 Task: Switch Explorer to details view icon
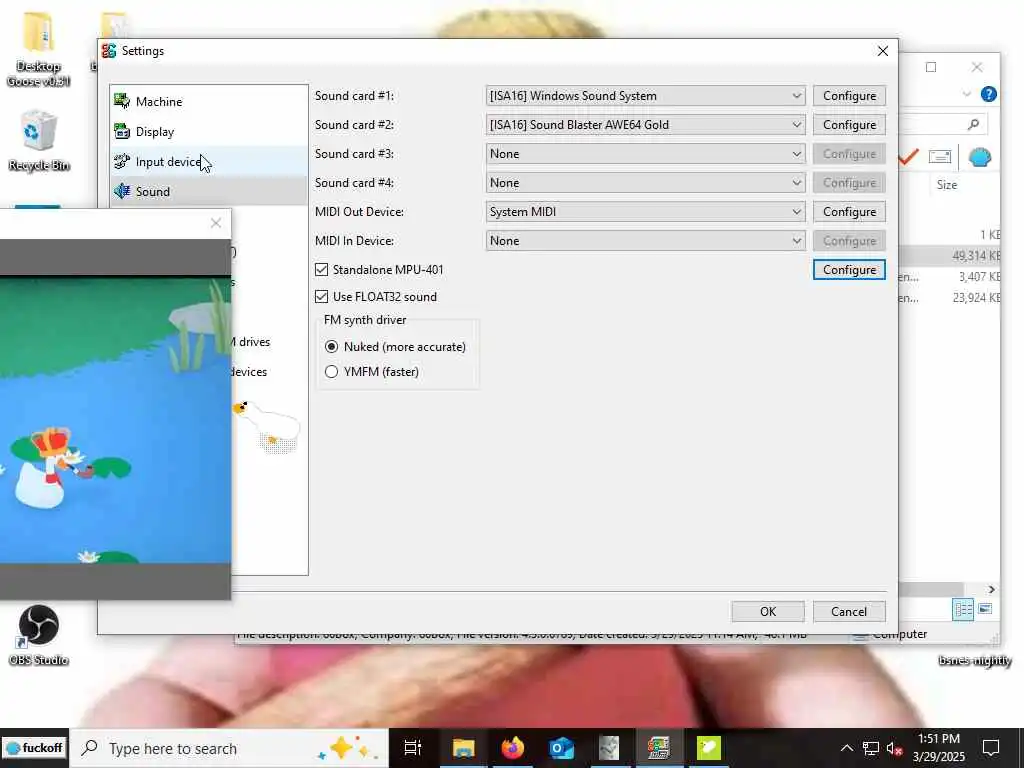coord(963,609)
